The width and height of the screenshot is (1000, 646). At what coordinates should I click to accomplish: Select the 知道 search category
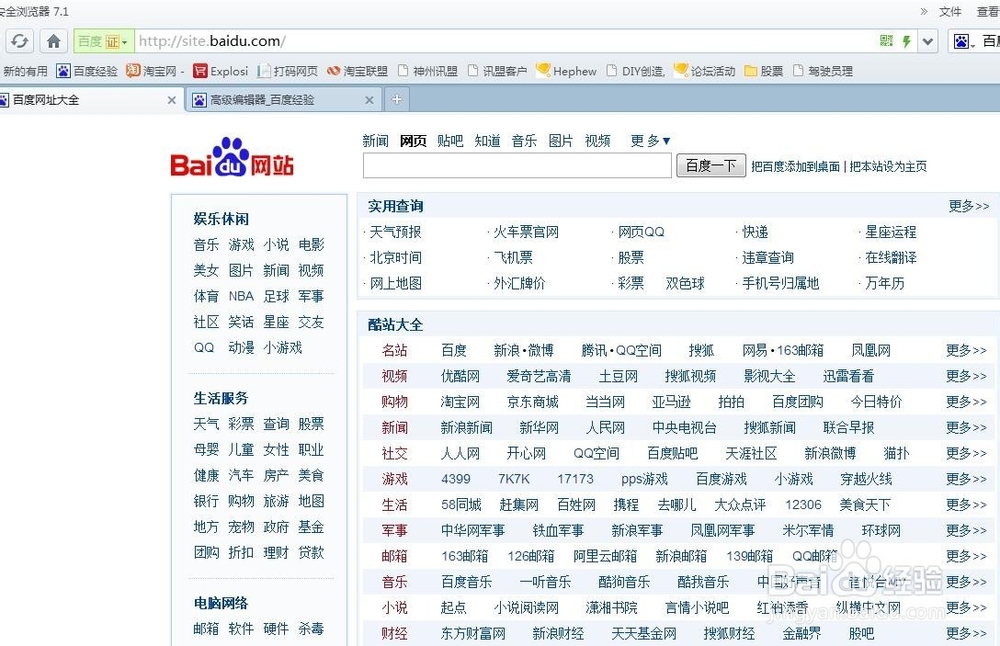(487, 141)
